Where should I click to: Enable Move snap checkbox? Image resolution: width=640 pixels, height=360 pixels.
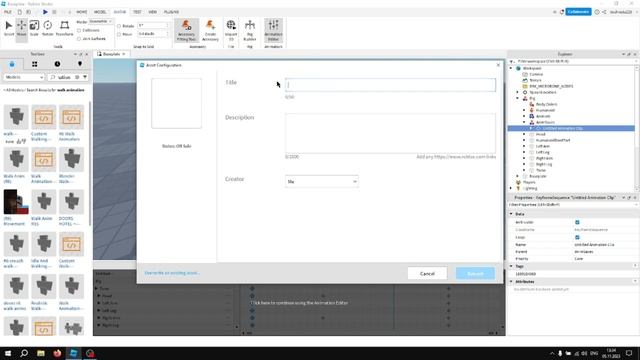click(x=119, y=34)
